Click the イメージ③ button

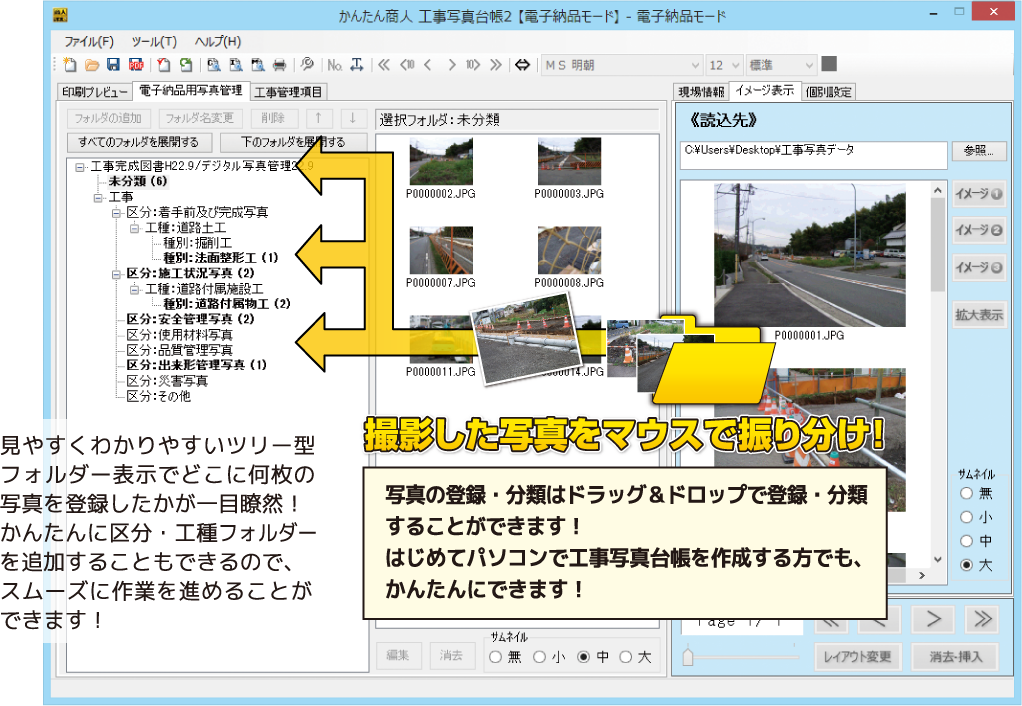pyautogui.click(x=979, y=267)
